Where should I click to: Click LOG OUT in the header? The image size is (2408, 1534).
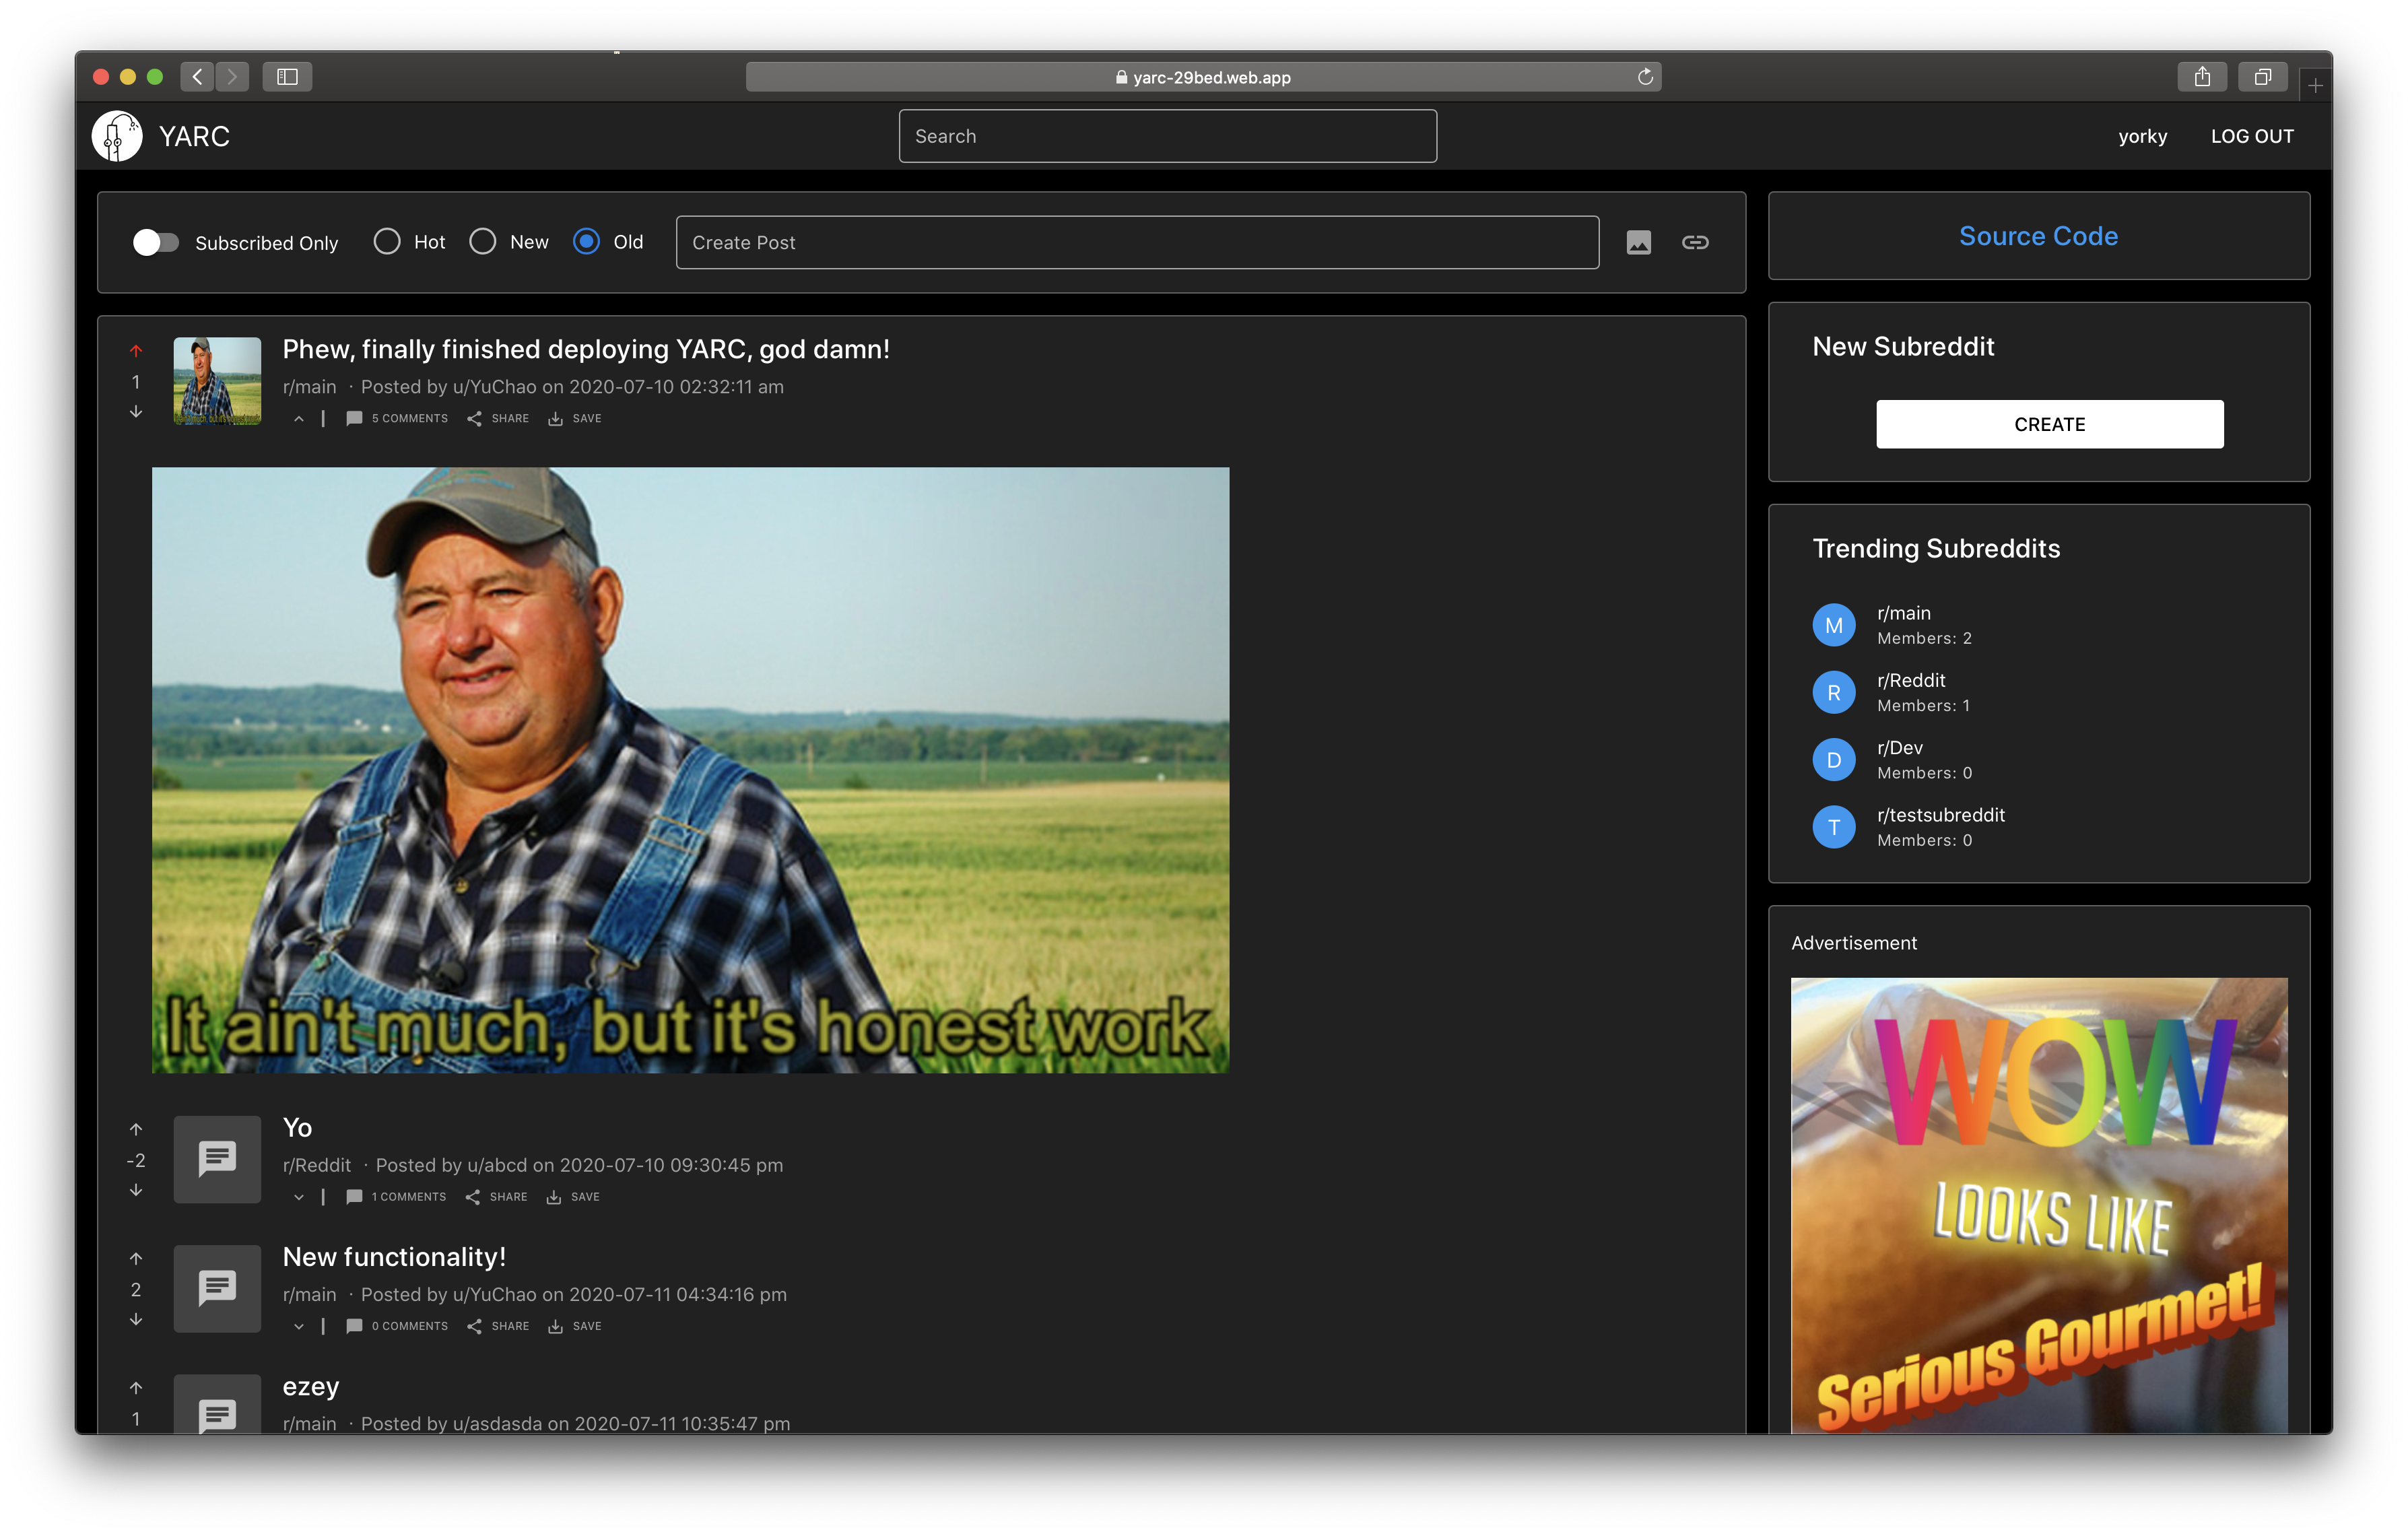point(2252,136)
